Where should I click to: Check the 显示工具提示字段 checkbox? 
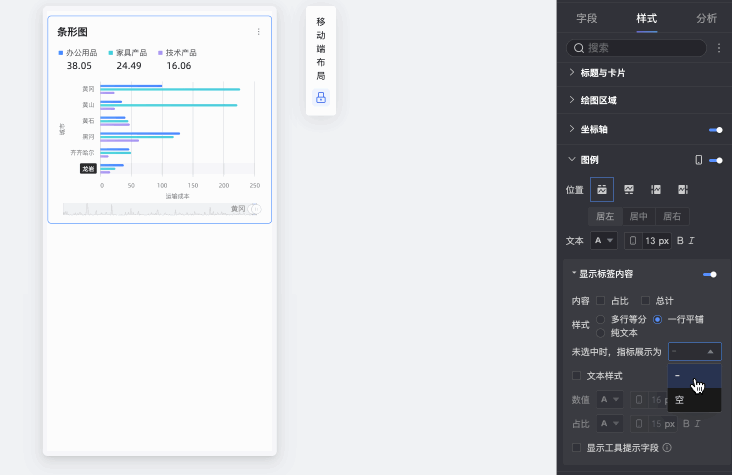point(577,447)
